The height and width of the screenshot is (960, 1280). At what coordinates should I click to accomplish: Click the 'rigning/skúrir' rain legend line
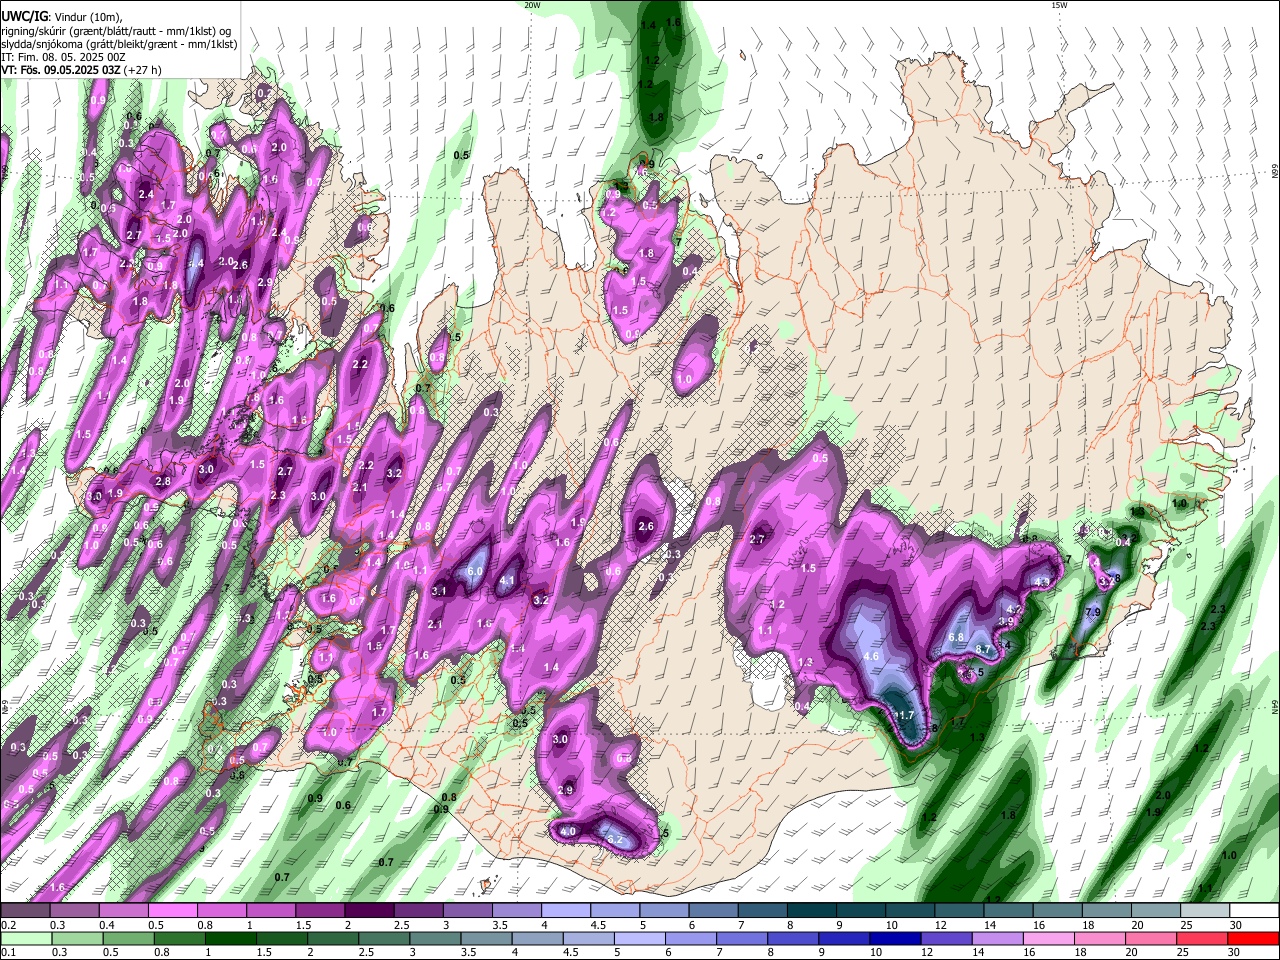point(117,31)
